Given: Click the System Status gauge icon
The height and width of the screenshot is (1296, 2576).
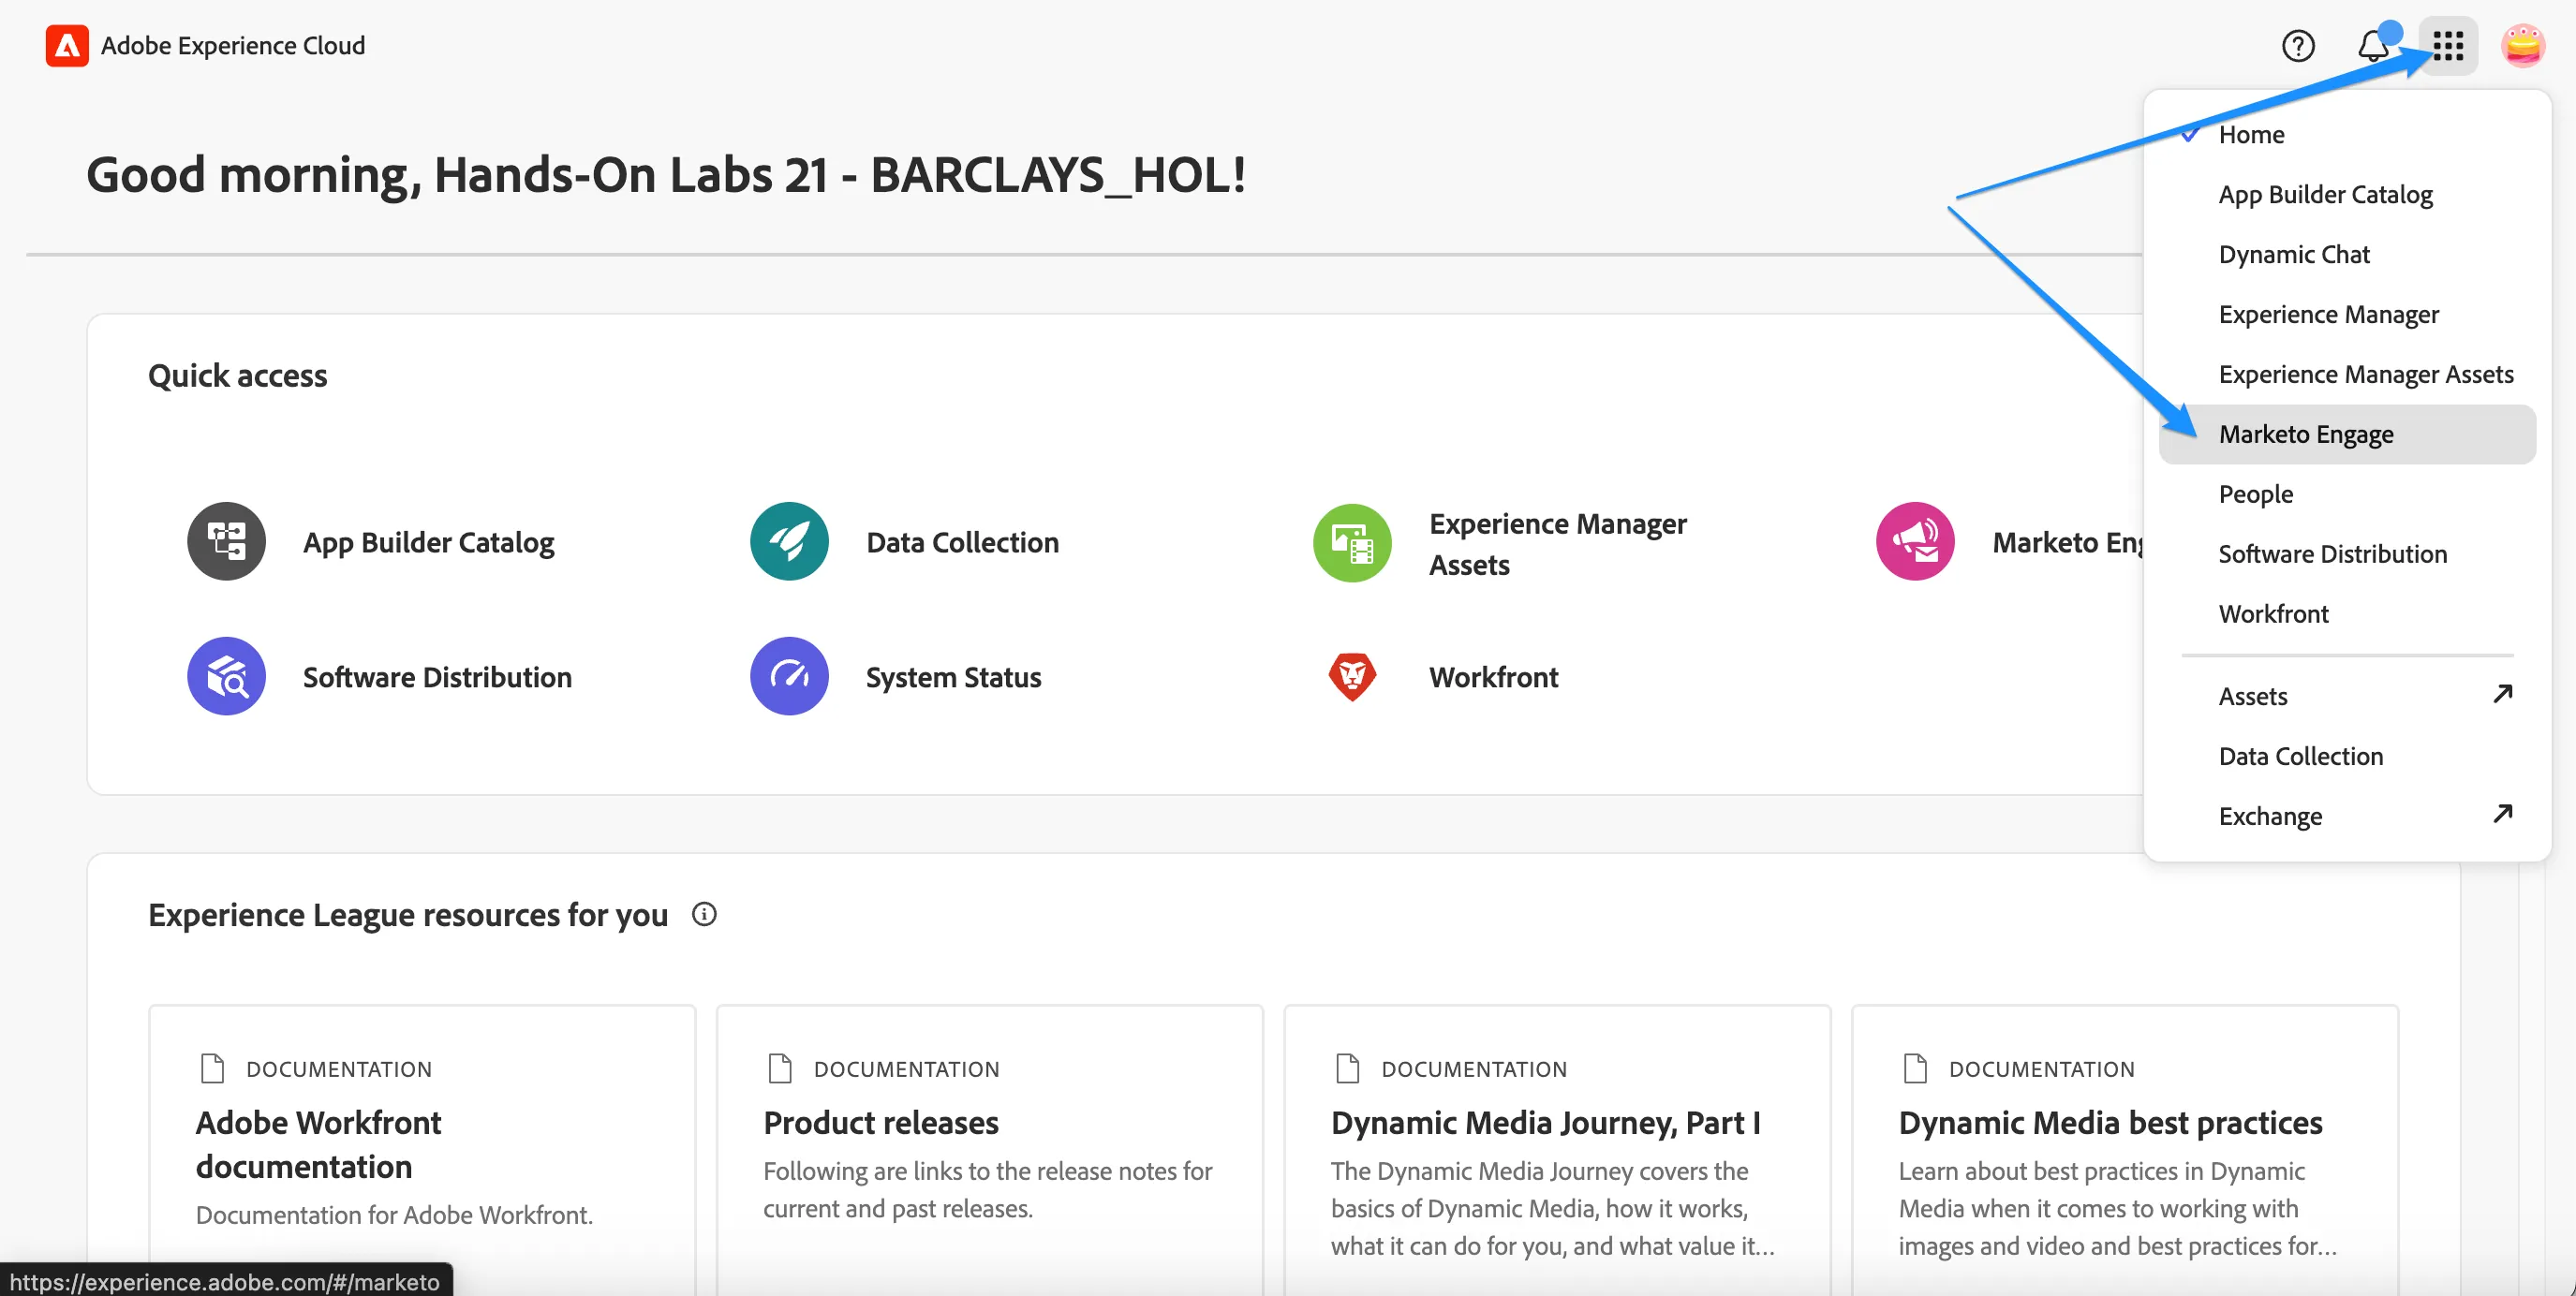Looking at the screenshot, I should (789, 676).
